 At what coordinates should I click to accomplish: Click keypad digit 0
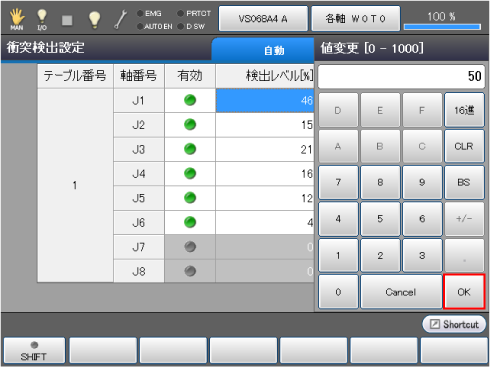pos(338,292)
